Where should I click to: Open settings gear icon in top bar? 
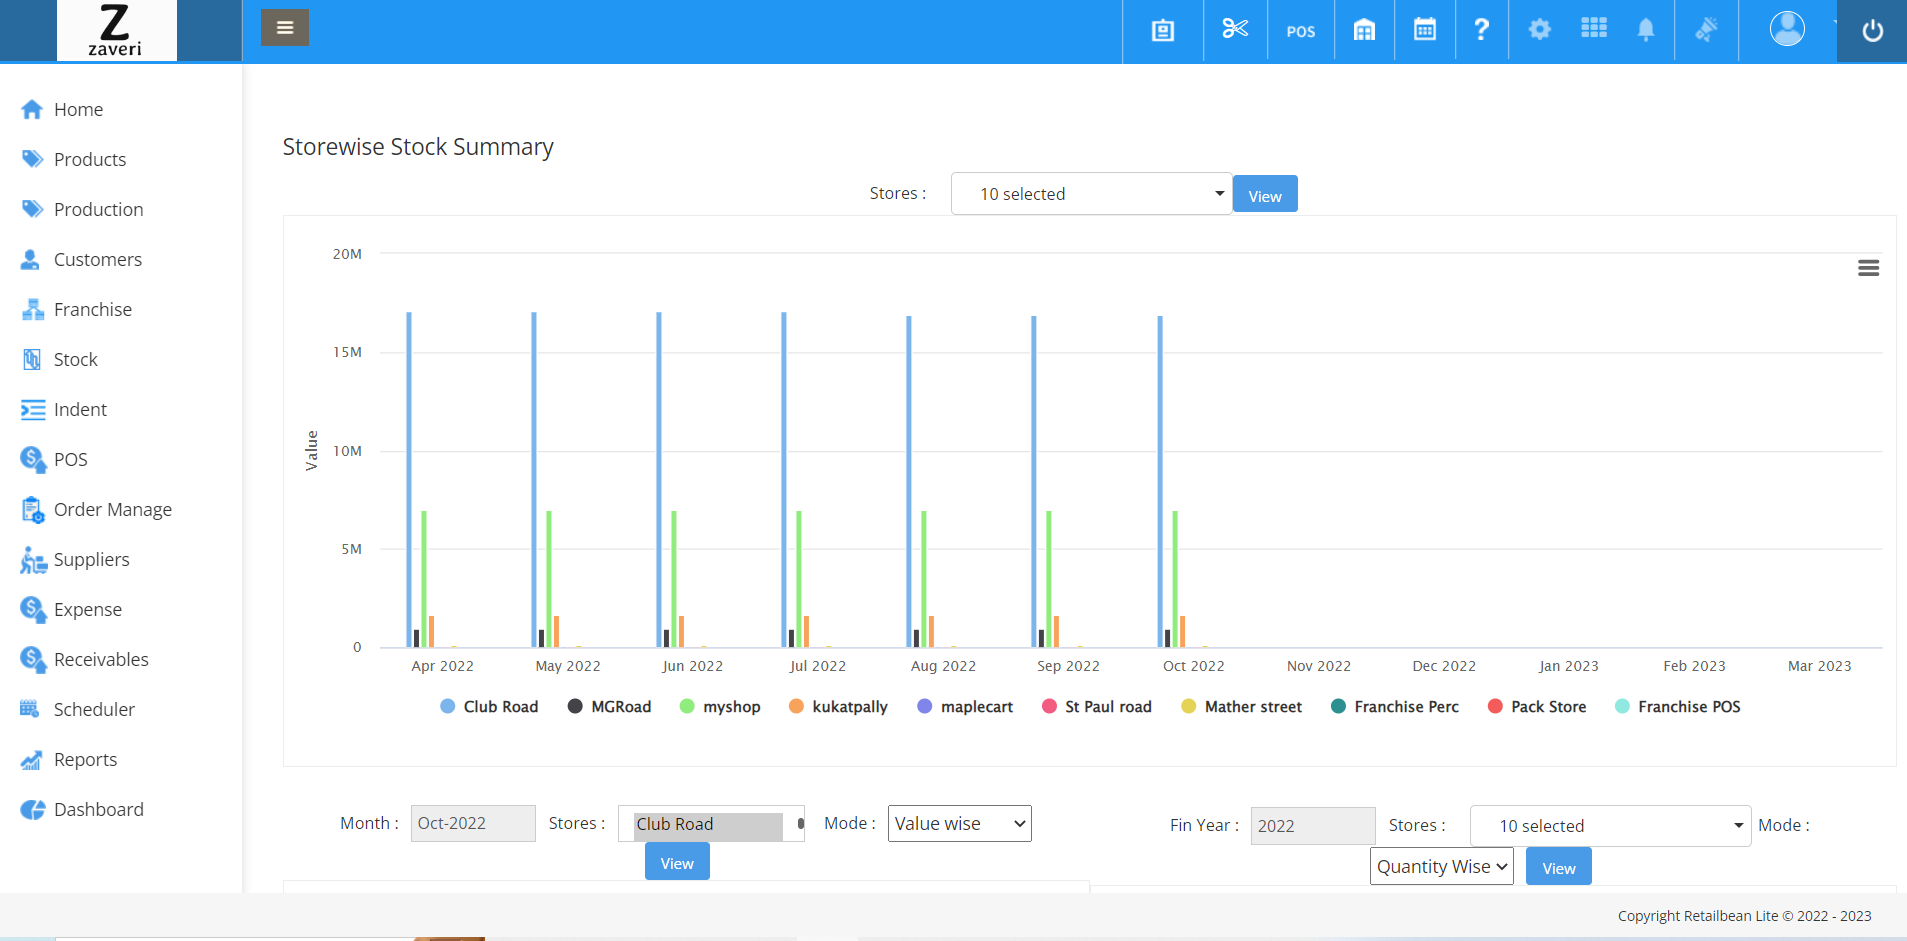click(x=1540, y=29)
